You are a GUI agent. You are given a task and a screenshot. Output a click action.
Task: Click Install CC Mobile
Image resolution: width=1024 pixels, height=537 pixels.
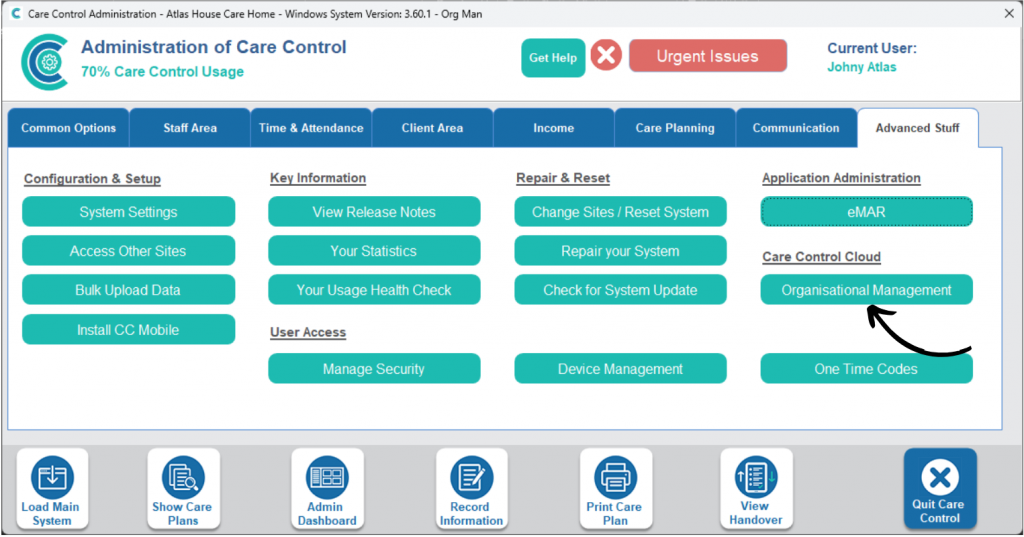coord(129,330)
